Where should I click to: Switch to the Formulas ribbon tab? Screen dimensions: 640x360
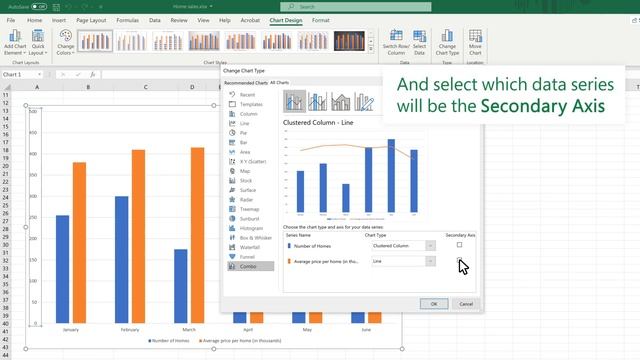pos(127,20)
